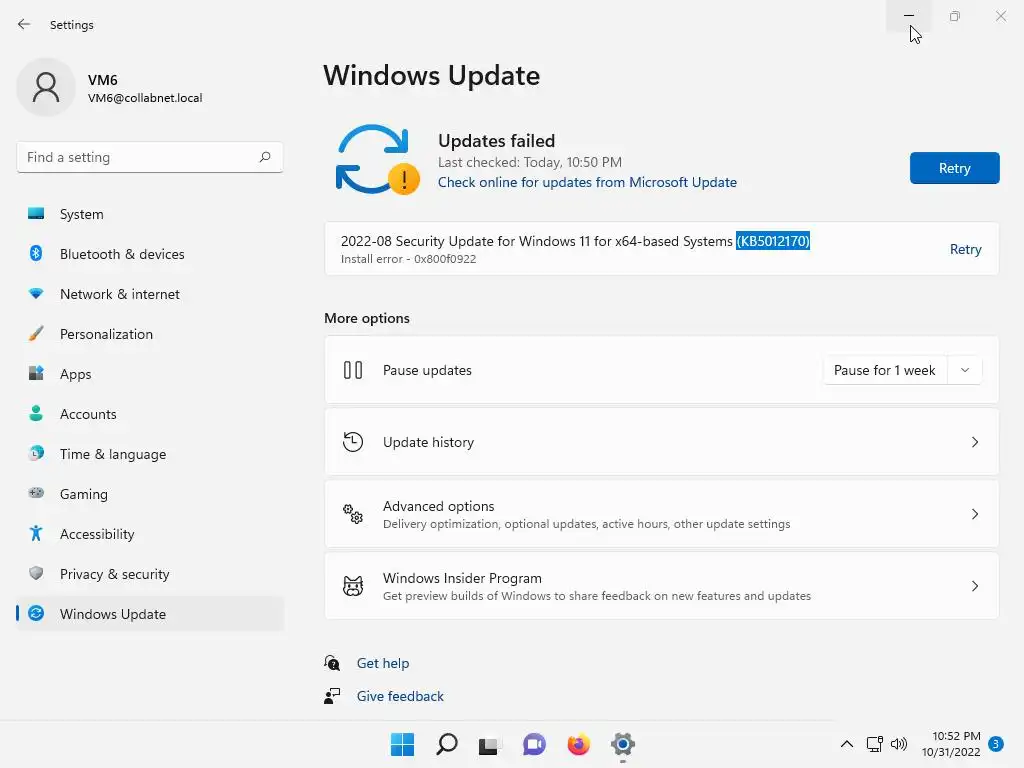The image size is (1024, 768).
Task: Click the Settings back arrow icon
Action: tap(24, 24)
